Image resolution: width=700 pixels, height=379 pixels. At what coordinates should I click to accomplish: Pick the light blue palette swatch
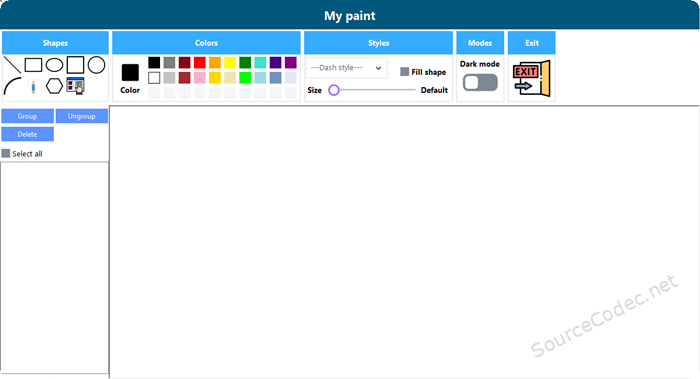pyautogui.click(x=260, y=78)
